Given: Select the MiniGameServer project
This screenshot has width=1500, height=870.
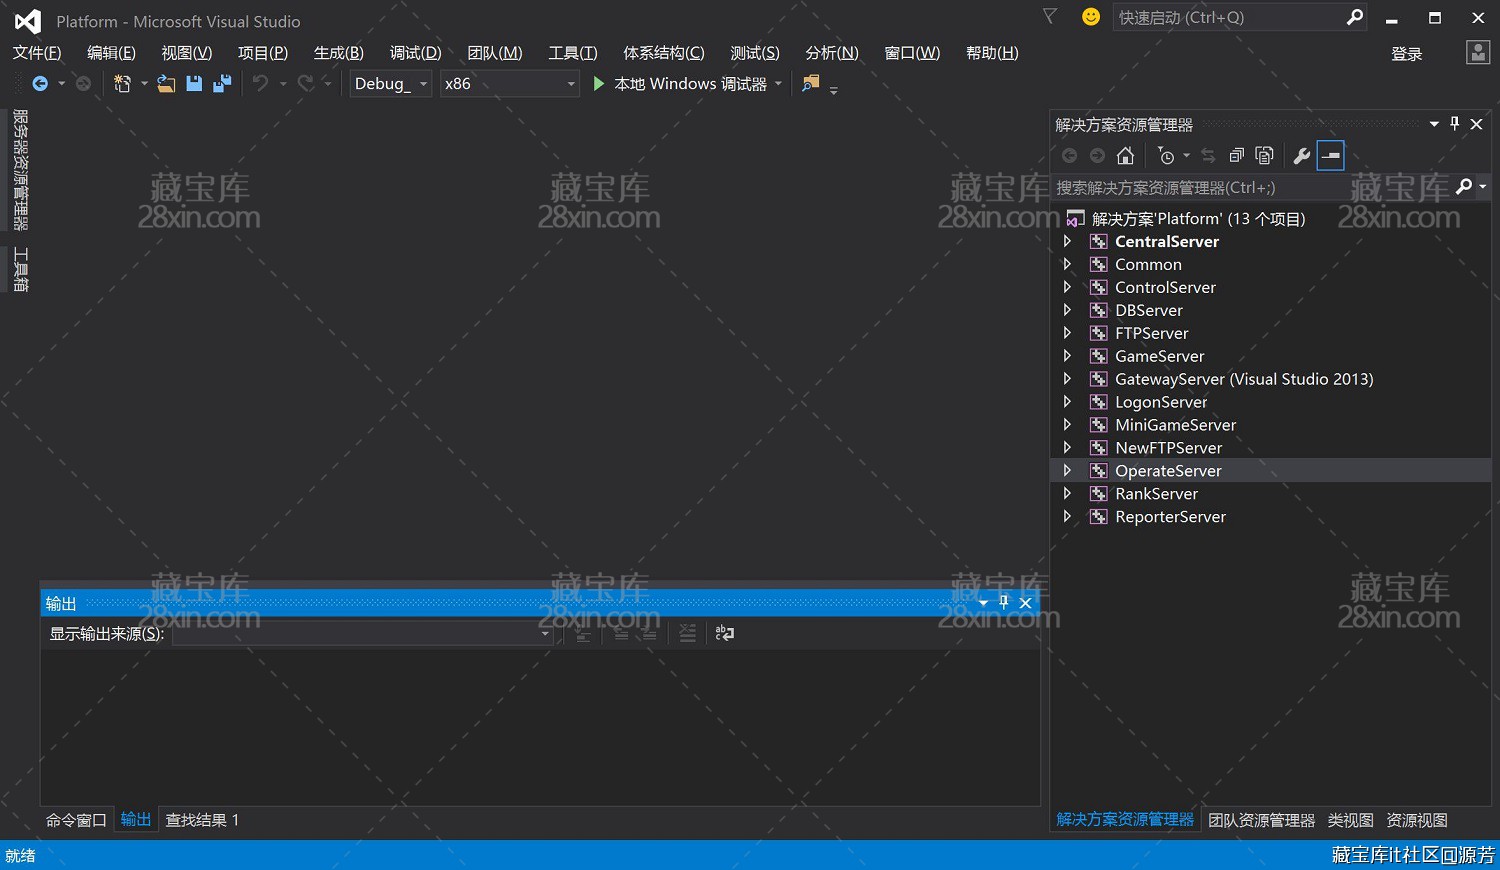Looking at the screenshot, I should pyautogui.click(x=1175, y=425).
